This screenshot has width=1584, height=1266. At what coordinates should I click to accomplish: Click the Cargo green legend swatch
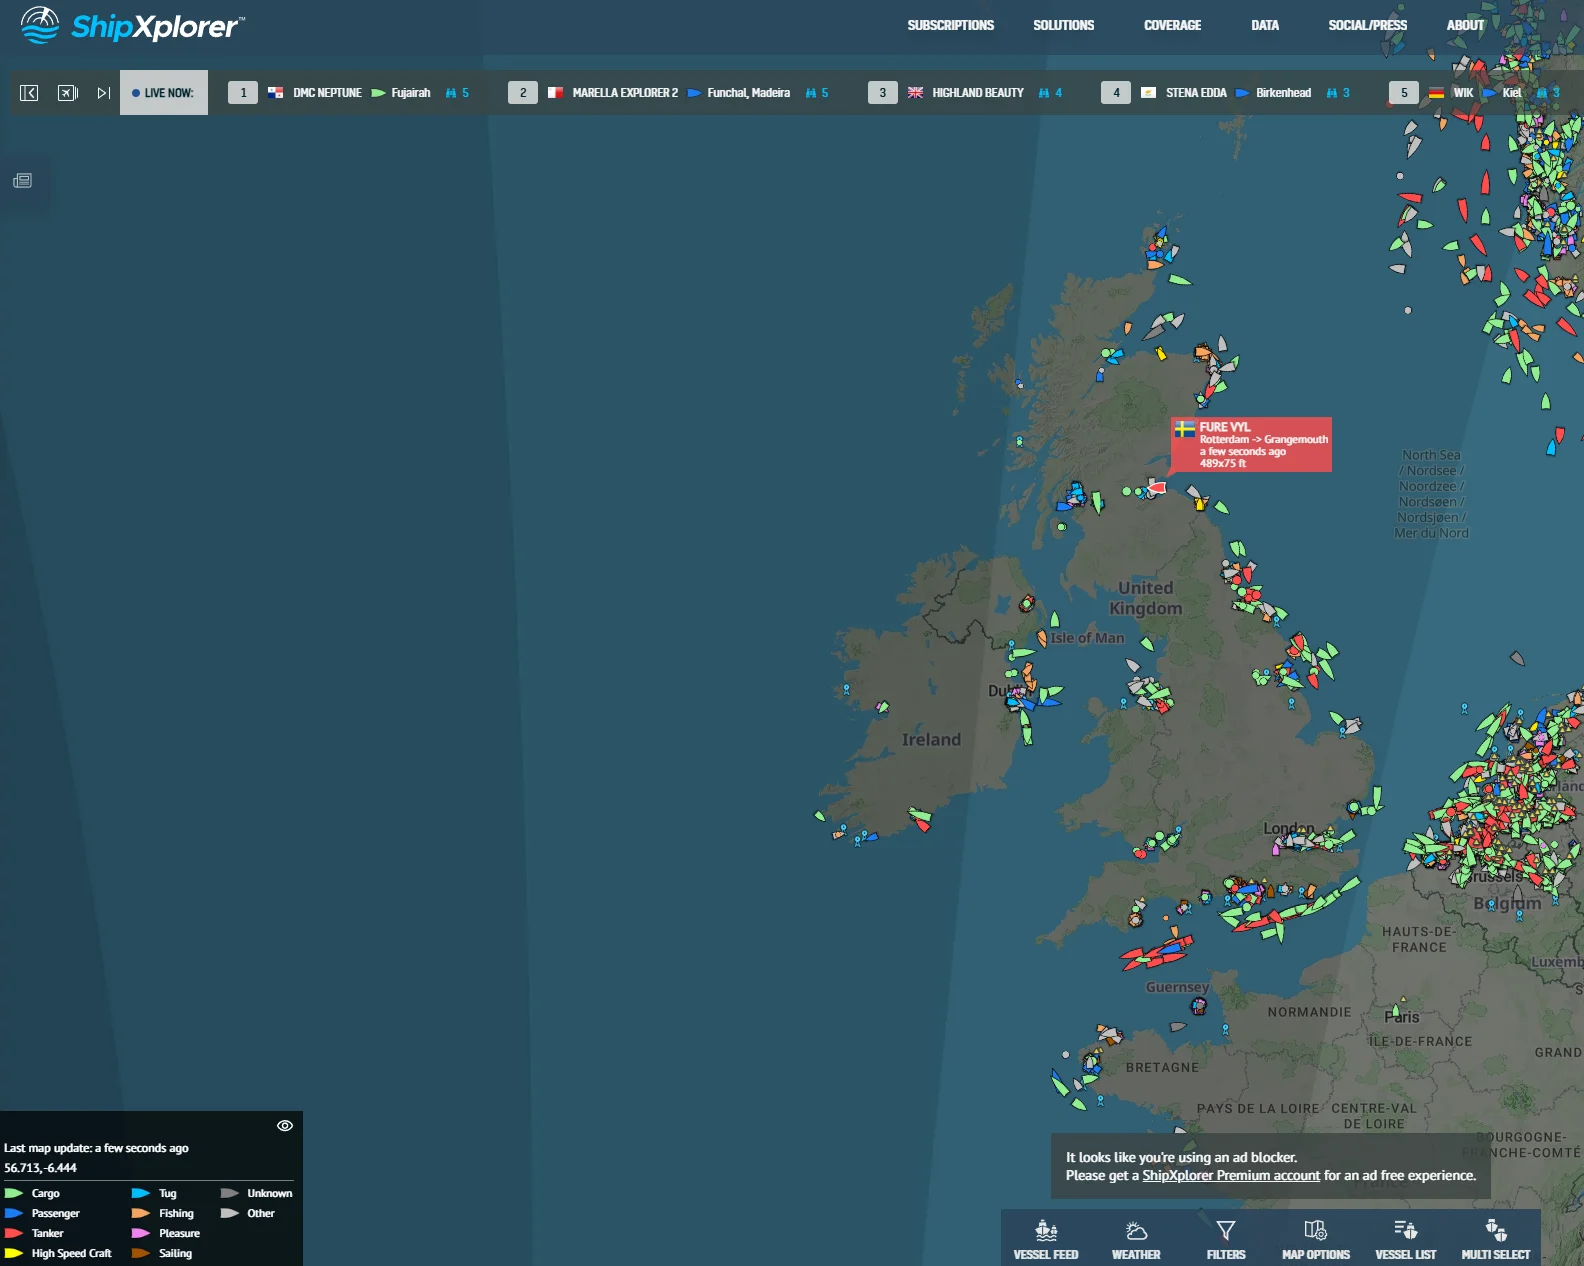click(14, 1193)
